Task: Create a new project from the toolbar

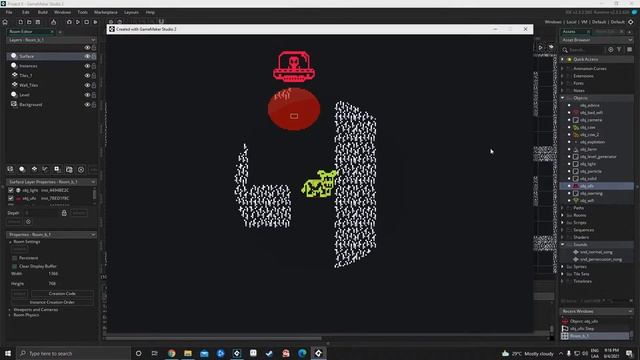Action: (x=20, y=22)
